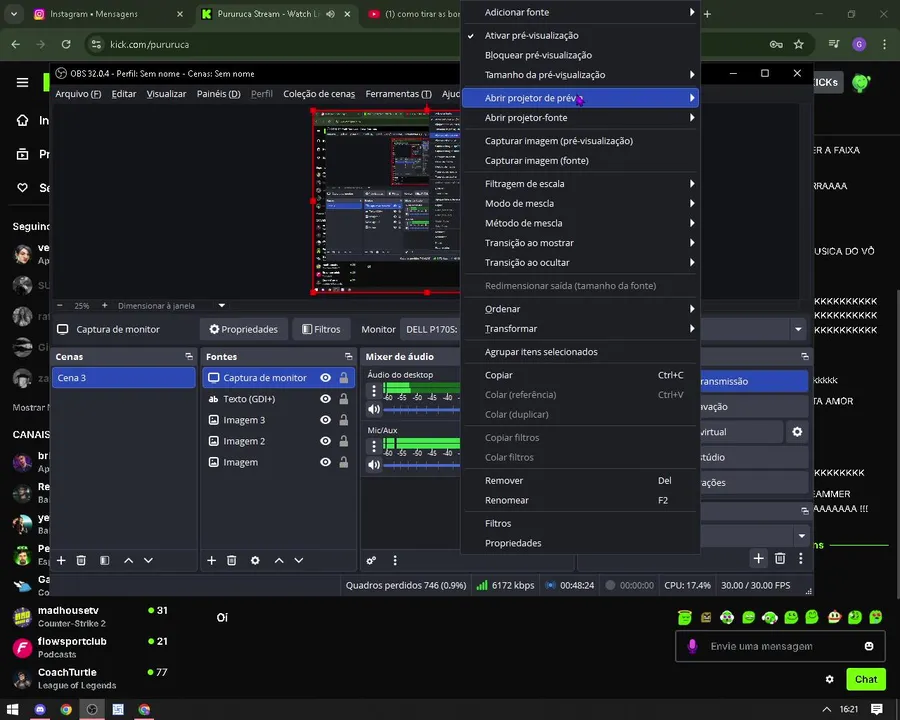Toggle visibility of Texto (GDI+) source
Screen dimensions: 900x720
325,399
